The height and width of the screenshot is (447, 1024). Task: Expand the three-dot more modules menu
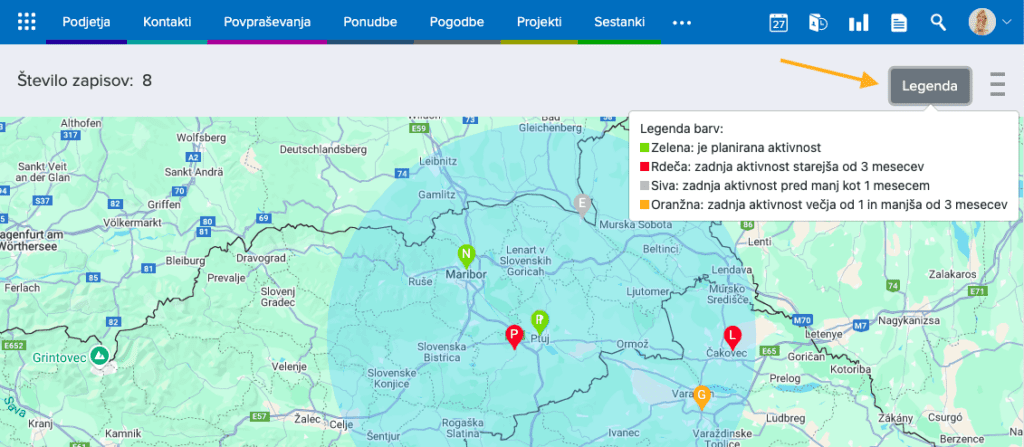coord(682,22)
